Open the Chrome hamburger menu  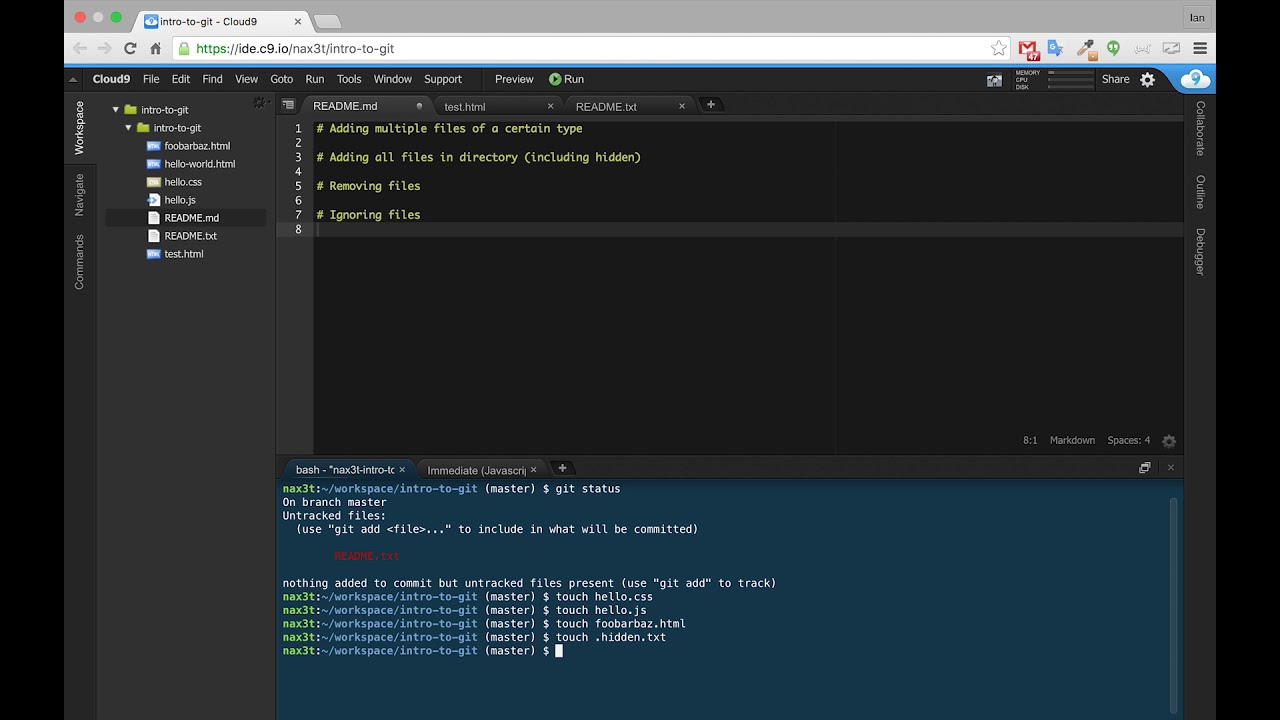(x=1200, y=48)
